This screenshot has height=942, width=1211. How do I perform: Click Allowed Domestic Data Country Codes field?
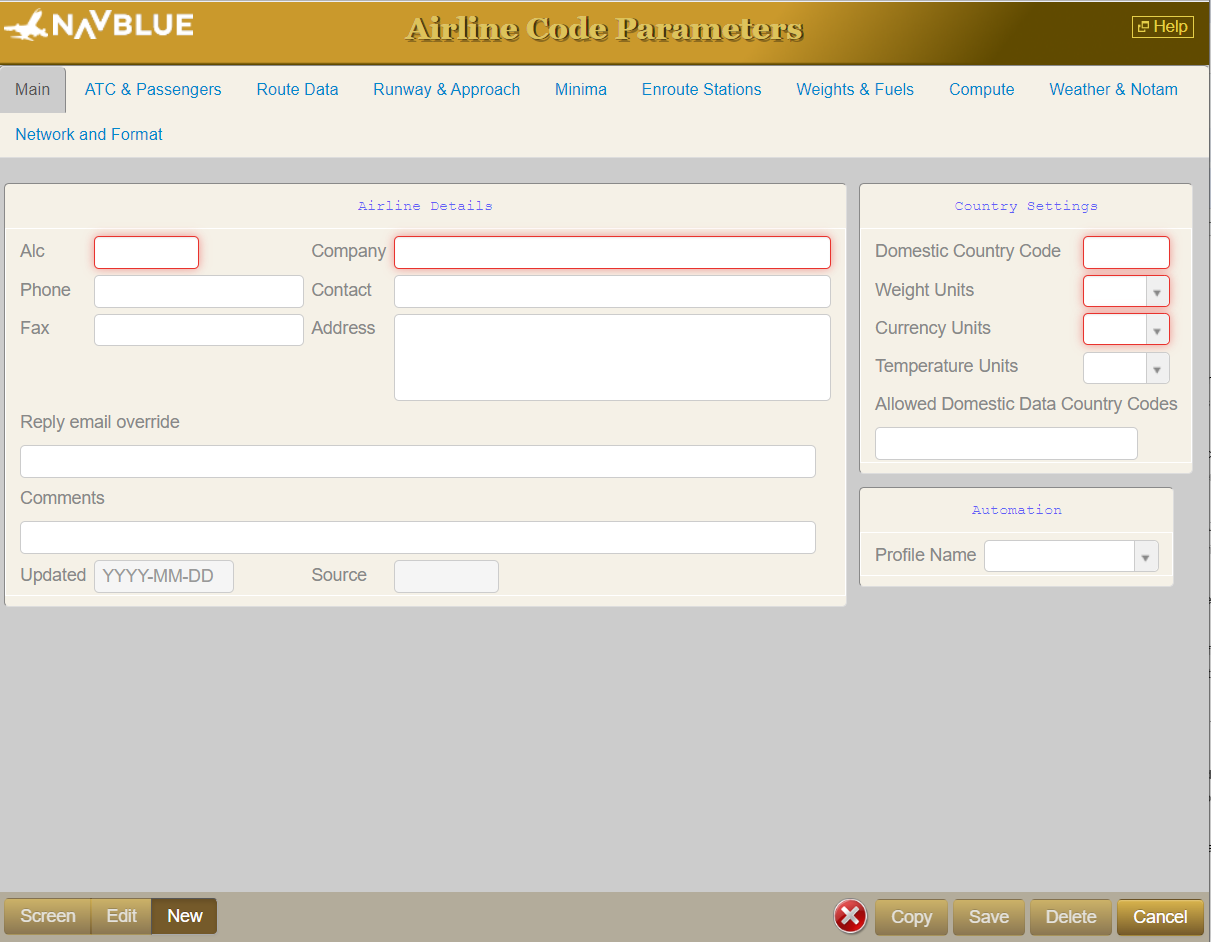coord(1006,443)
